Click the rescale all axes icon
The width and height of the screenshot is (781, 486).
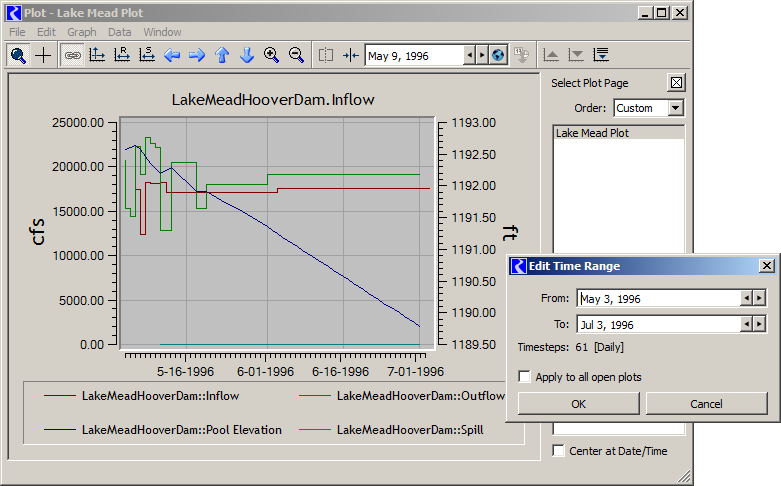click(x=97, y=55)
